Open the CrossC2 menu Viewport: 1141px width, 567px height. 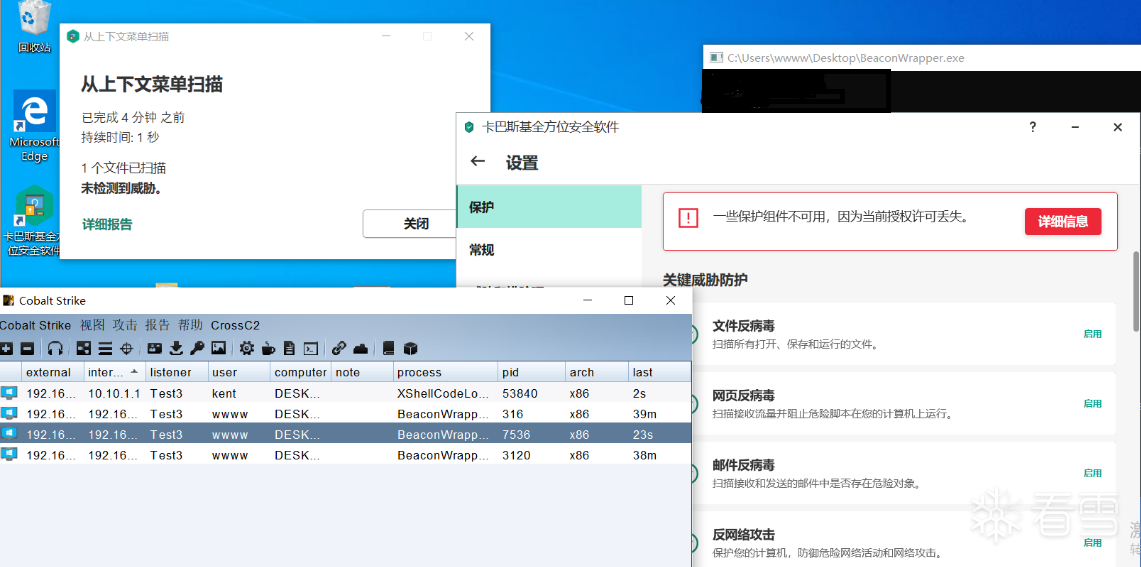click(235, 325)
